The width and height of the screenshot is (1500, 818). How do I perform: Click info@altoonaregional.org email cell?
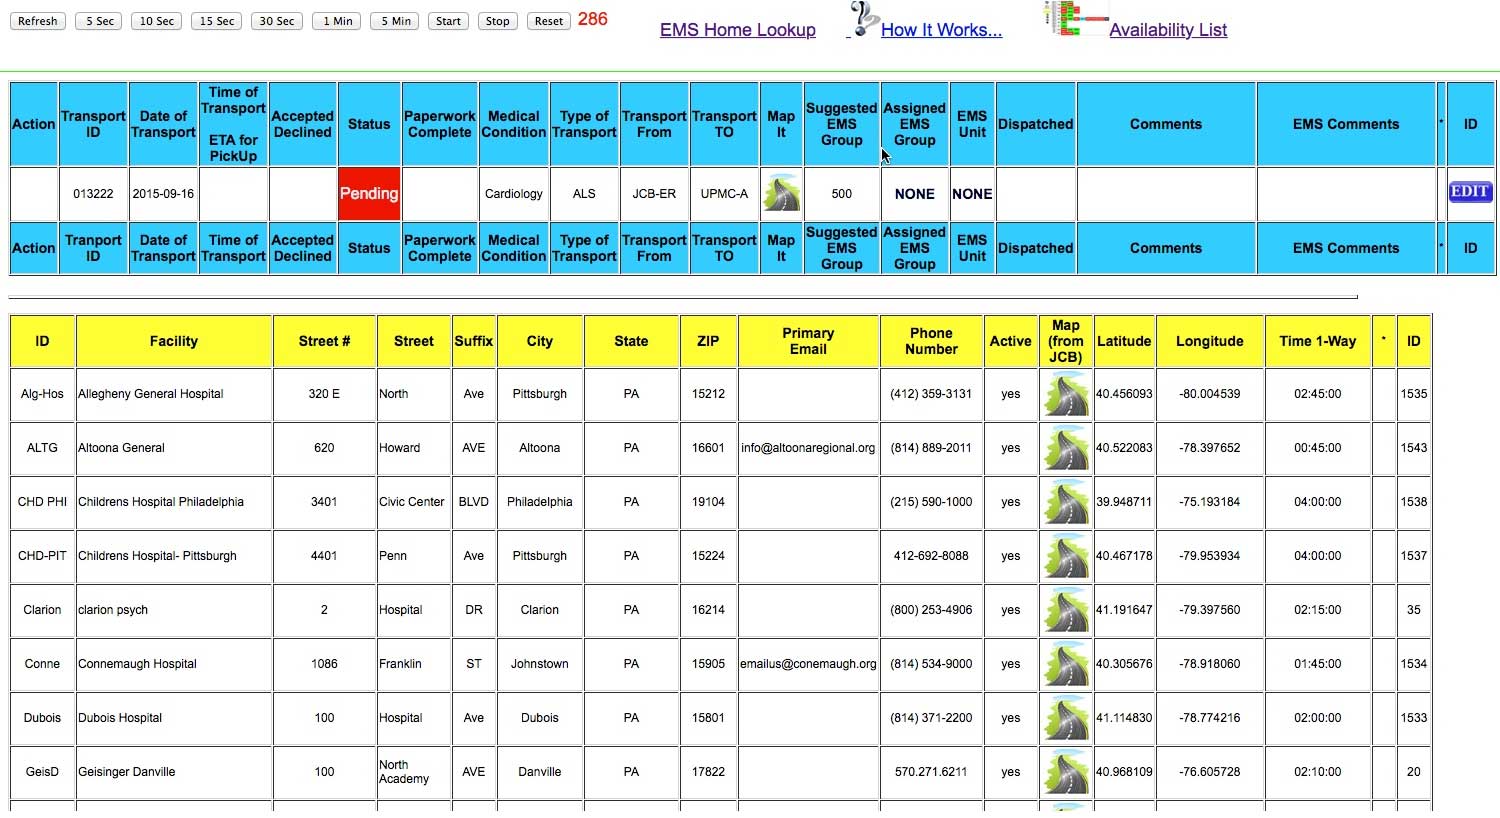808,448
